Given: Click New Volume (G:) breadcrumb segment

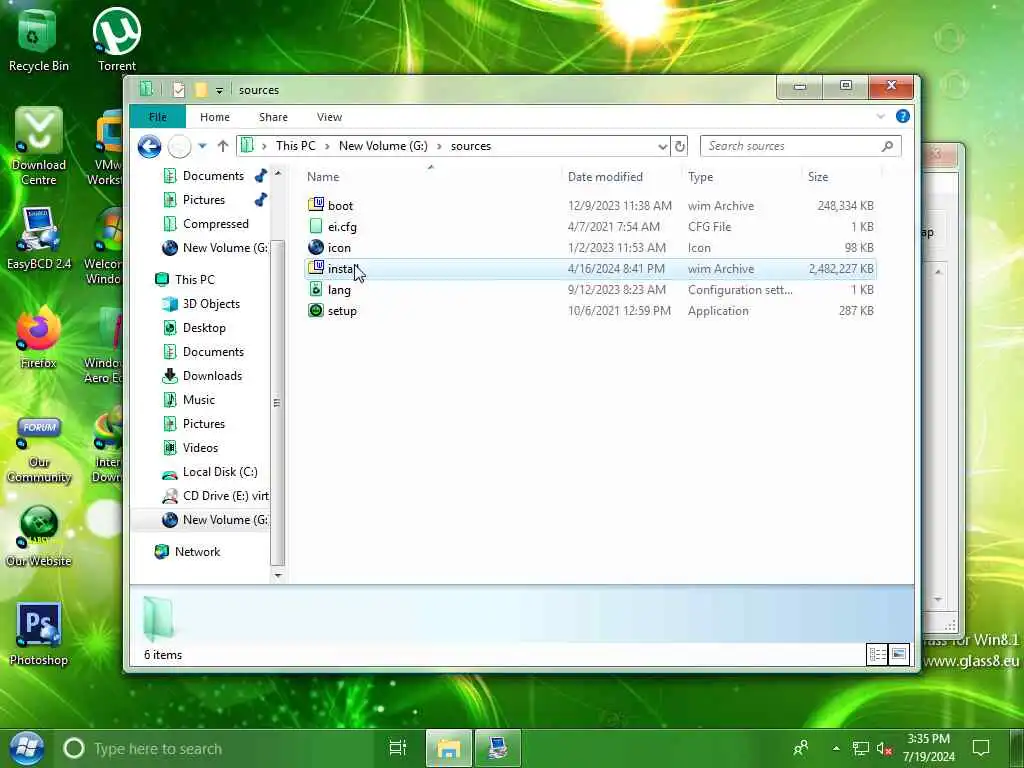Looking at the screenshot, I should click(x=383, y=146).
